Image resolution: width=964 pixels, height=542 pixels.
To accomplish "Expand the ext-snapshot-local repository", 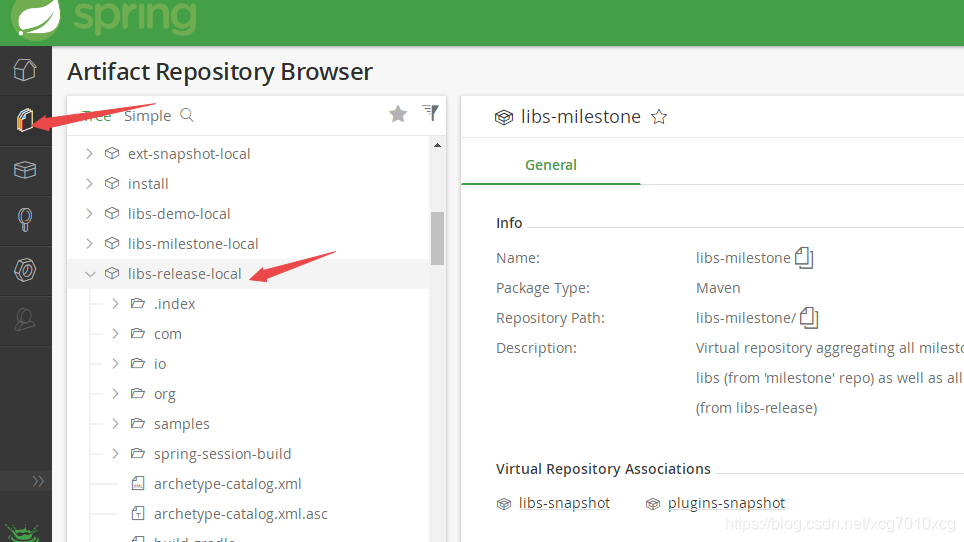I will tap(89, 153).
